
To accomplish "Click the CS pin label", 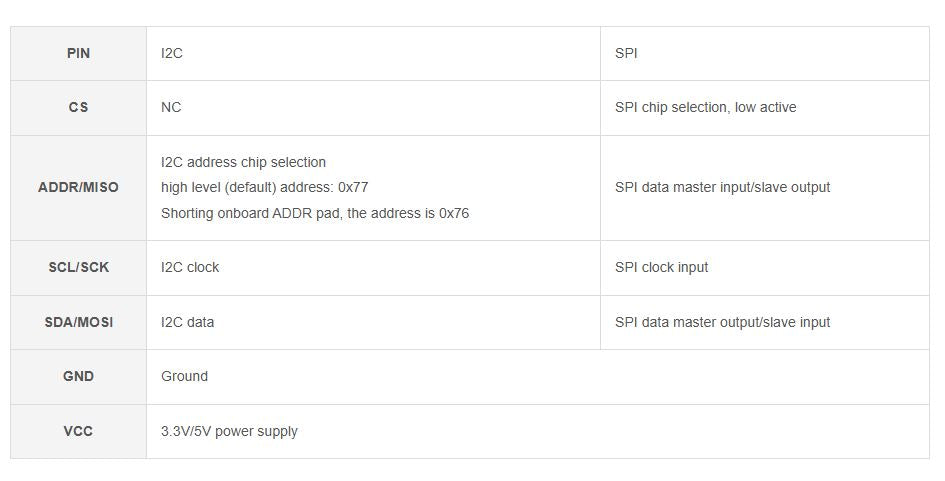I will tap(78, 107).
